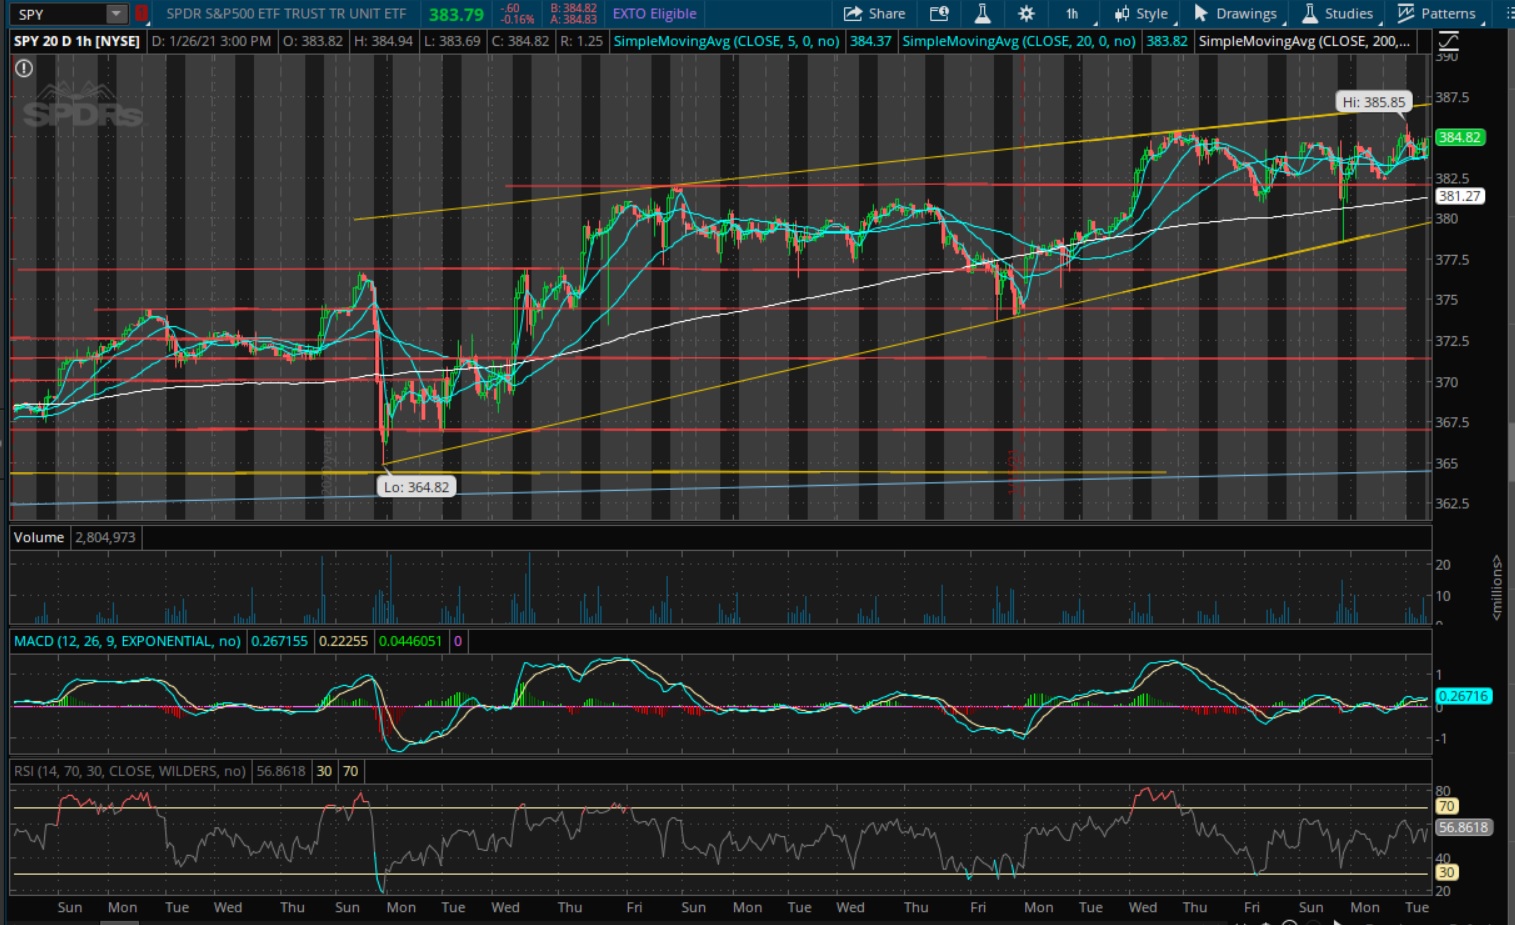Click the MACD signal value 0.22255
The height and width of the screenshot is (925, 1515).
tap(343, 641)
